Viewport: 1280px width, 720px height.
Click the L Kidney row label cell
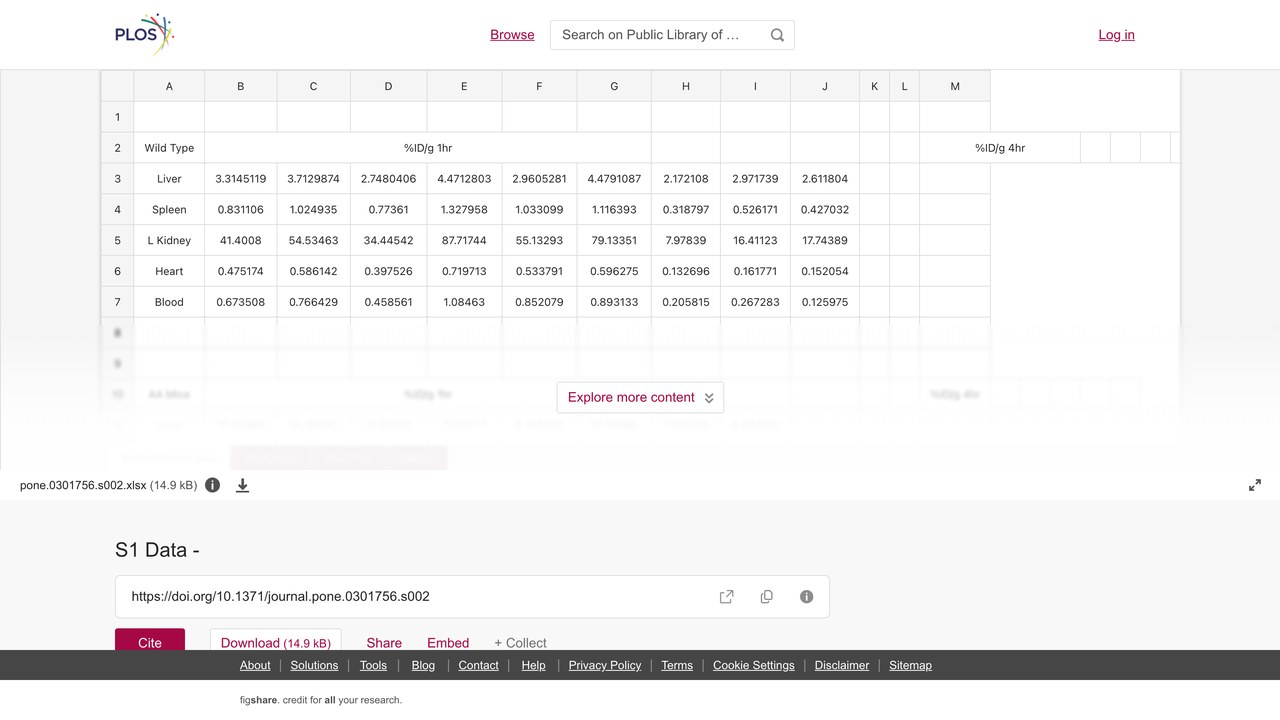[x=169, y=240]
